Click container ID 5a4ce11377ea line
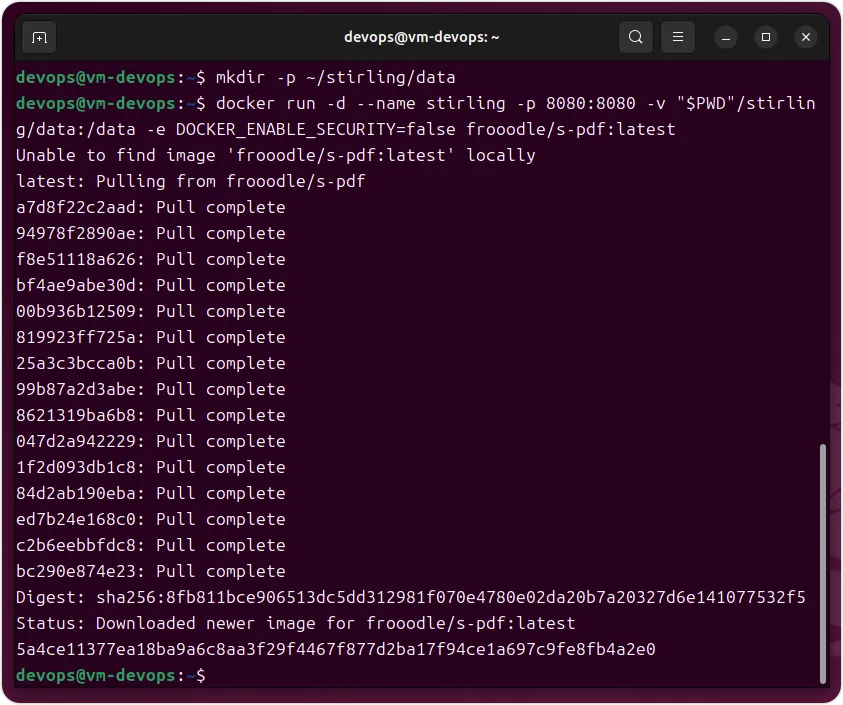843x705 pixels. tap(336, 649)
